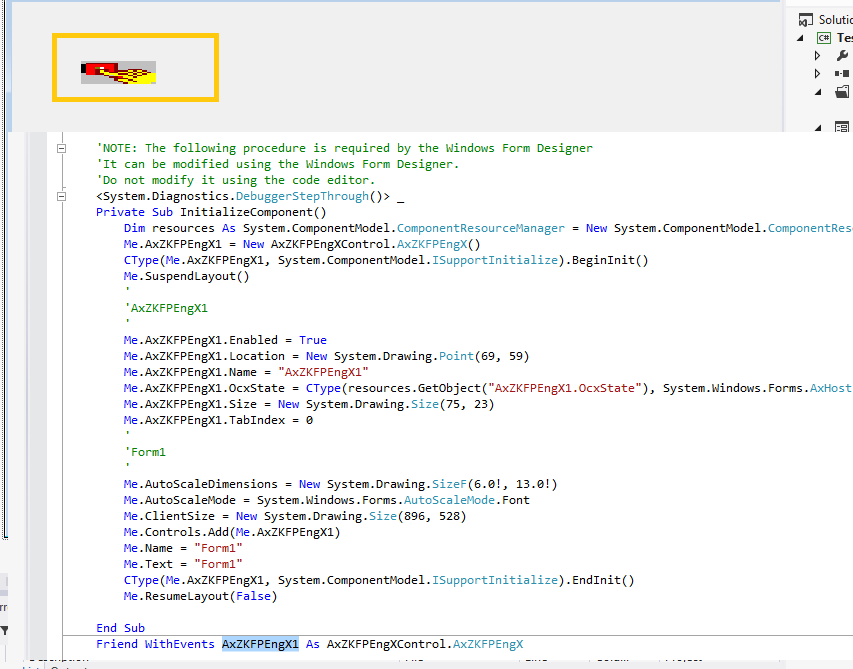Click 'AutoScaleMode.Font' text

pyautogui.click(x=467, y=500)
